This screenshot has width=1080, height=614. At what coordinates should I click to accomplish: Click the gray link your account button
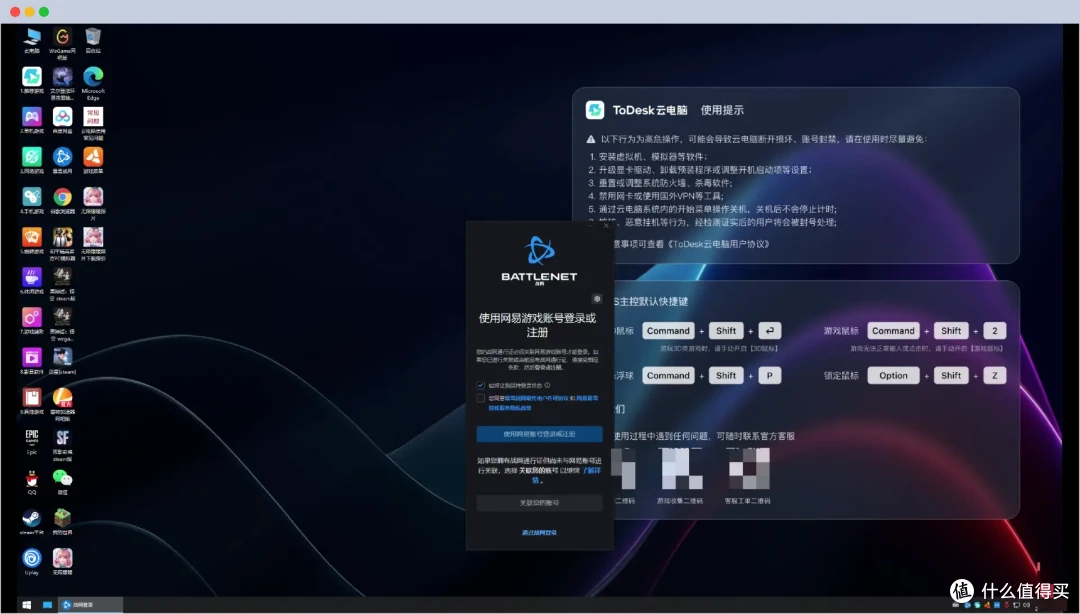[539, 503]
